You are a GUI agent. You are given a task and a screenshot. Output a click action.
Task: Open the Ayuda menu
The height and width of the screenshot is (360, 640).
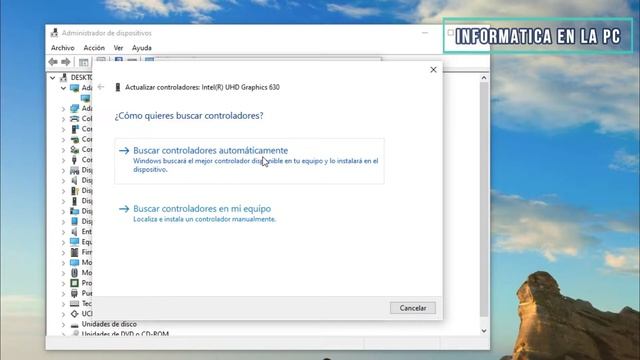[142, 48]
